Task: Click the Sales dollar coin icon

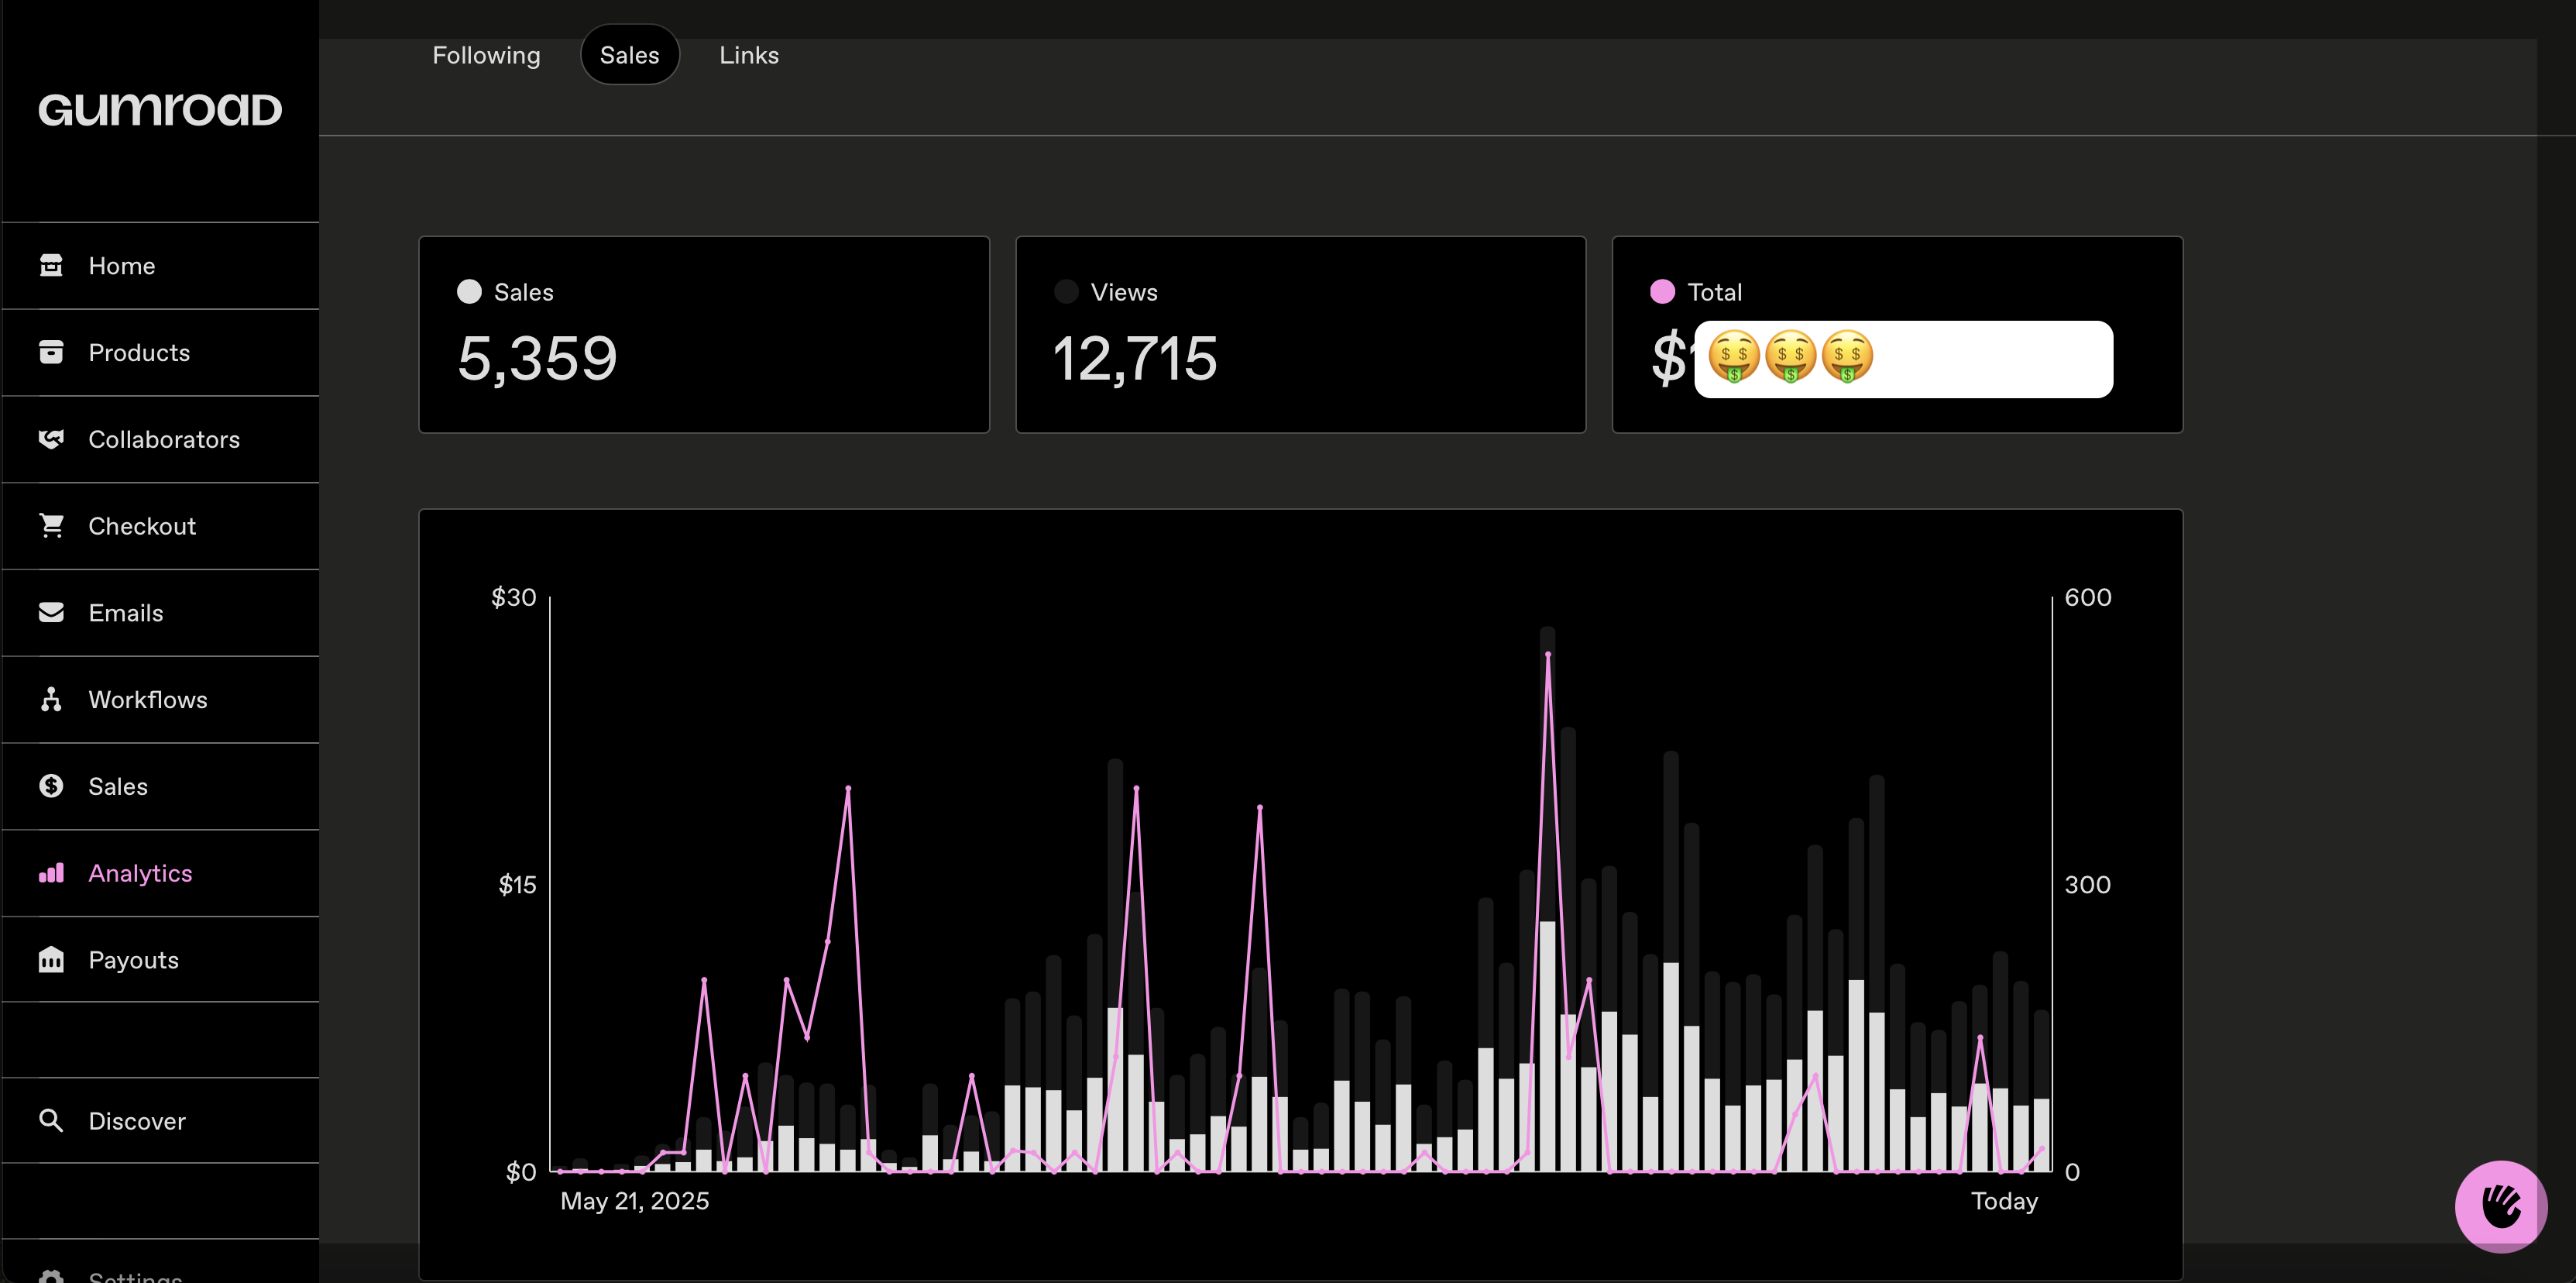Action: (x=51, y=786)
